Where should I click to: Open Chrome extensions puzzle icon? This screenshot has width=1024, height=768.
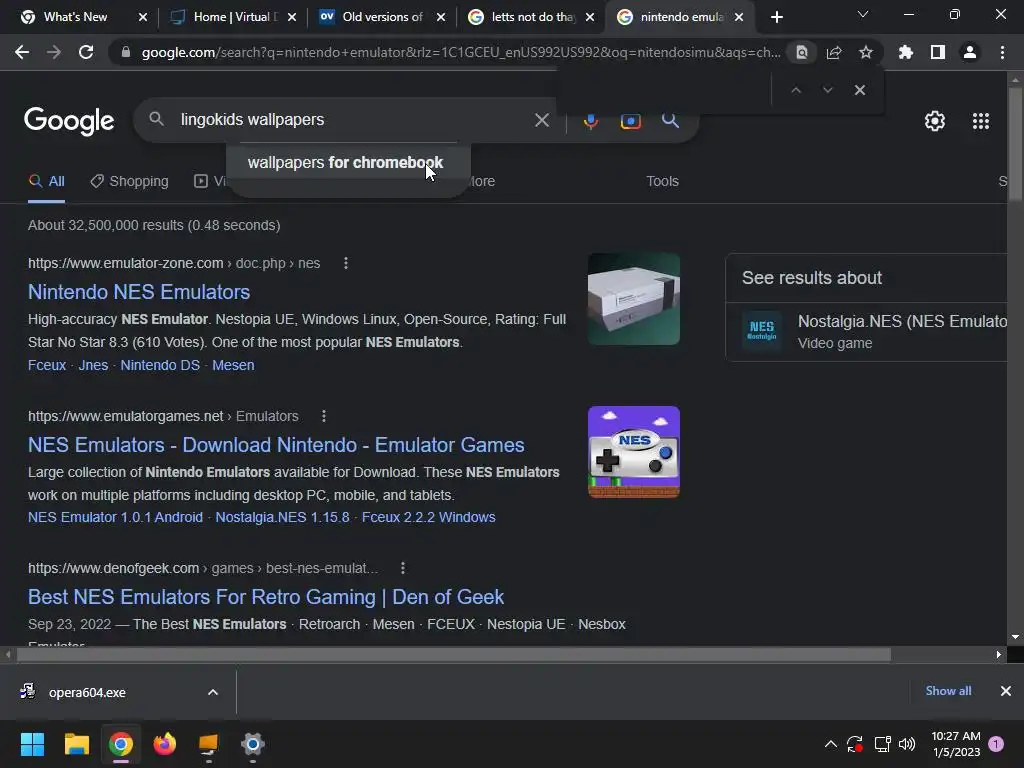[906, 52]
